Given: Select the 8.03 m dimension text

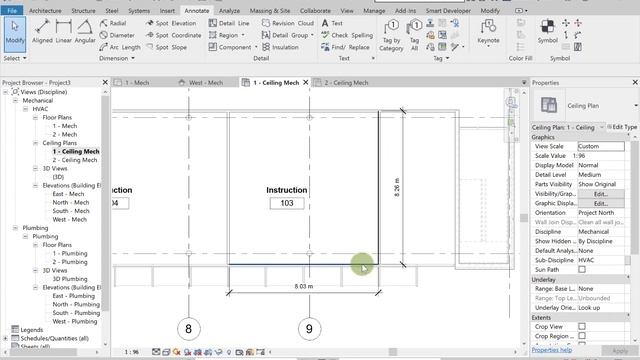Looking at the screenshot, I should click(x=304, y=286).
